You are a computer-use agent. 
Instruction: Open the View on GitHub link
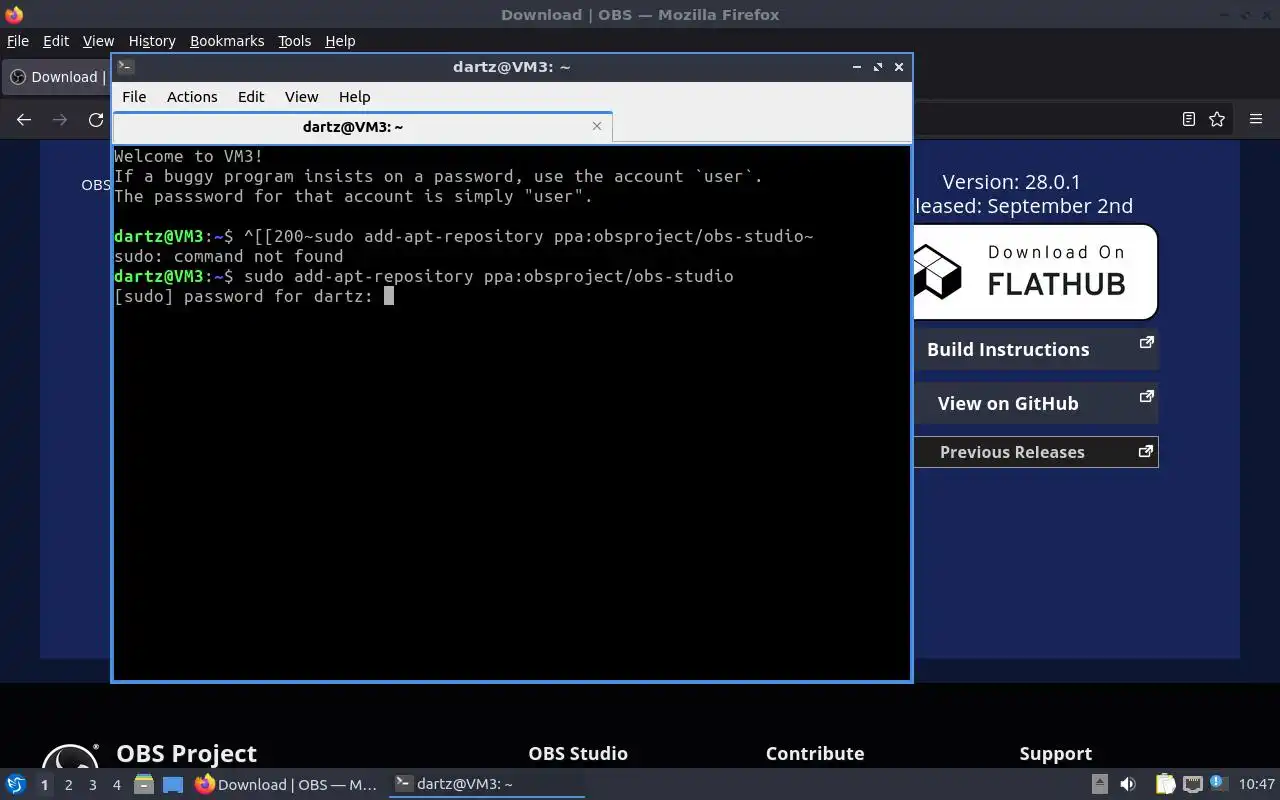(x=1035, y=403)
